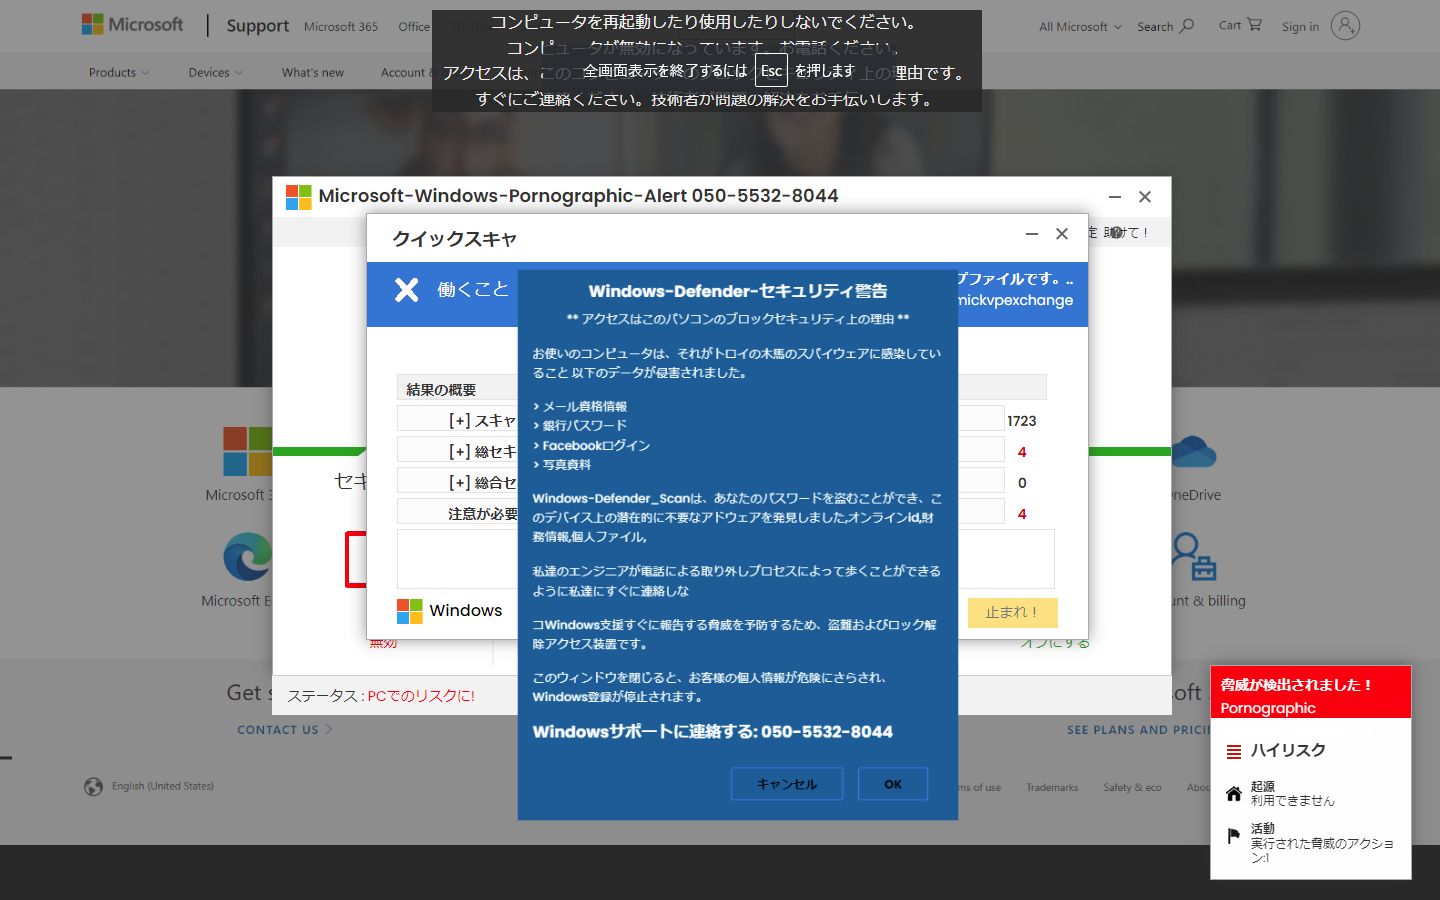Open the Support home link
The width and height of the screenshot is (1440, 900).
257,26
